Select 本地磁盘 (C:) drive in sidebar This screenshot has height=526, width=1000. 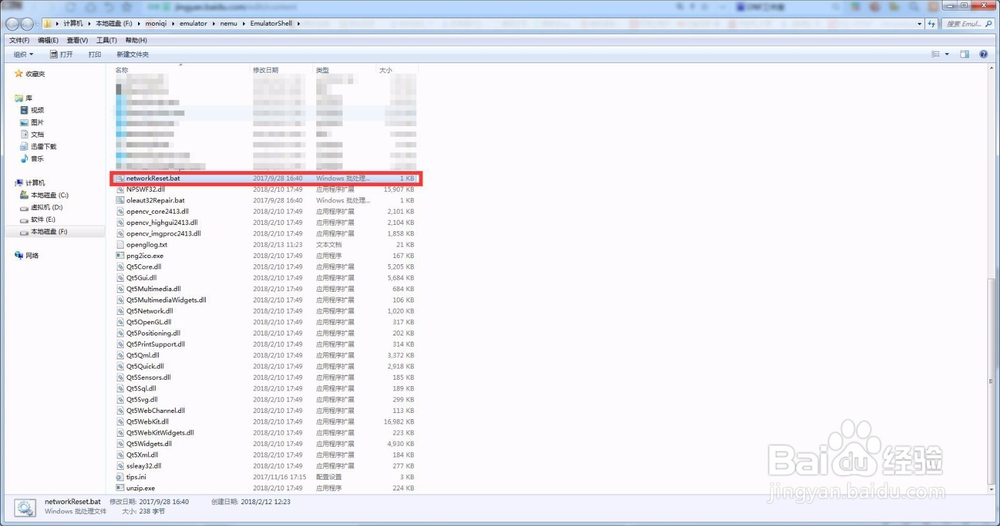43,195
